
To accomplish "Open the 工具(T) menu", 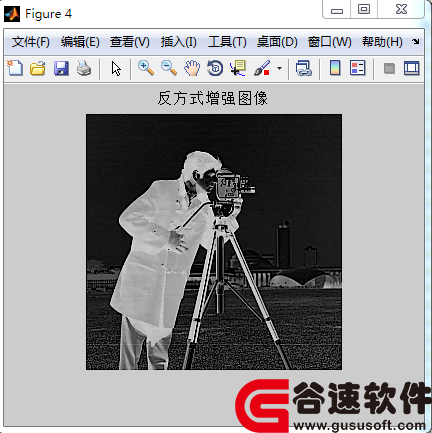I will tap(227, 42).
